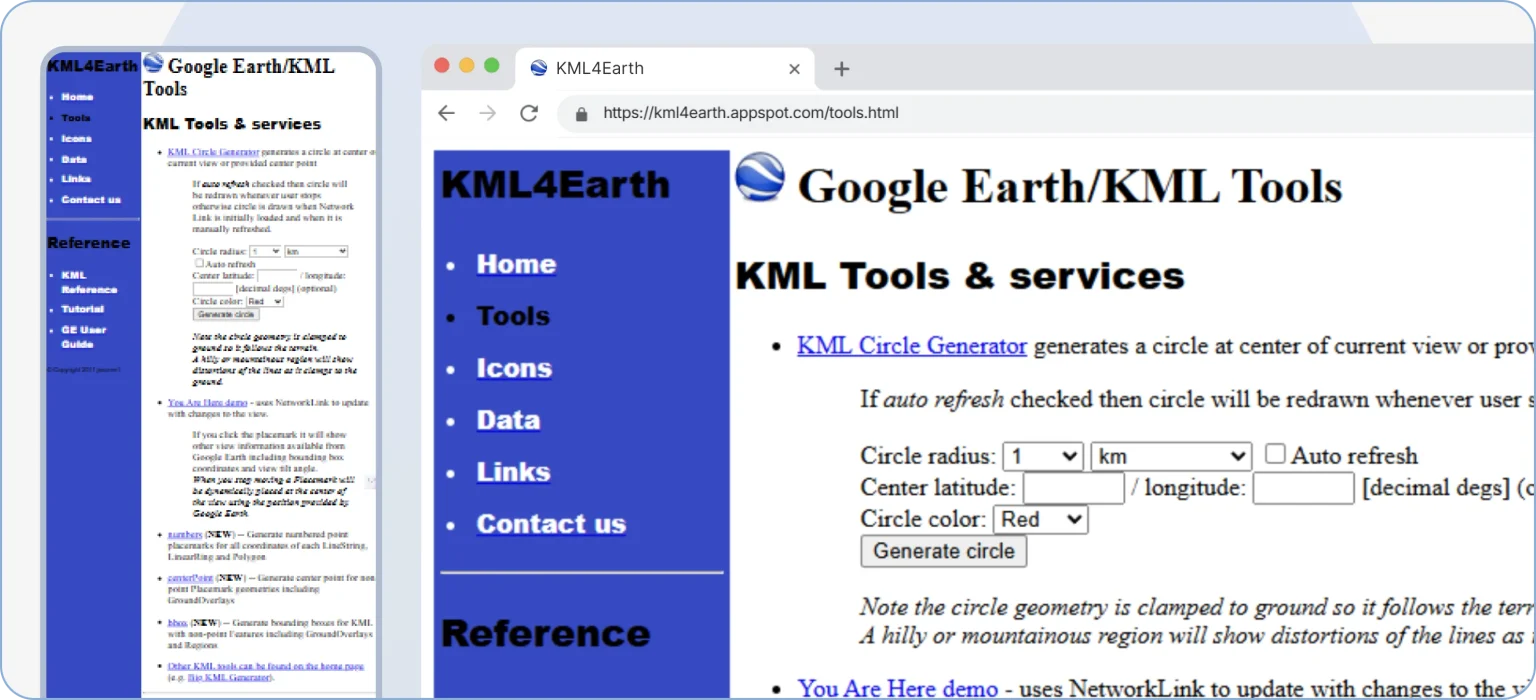Reload the page with the refresh icon
Screen dimensions: 1536x700
(529, 113)
